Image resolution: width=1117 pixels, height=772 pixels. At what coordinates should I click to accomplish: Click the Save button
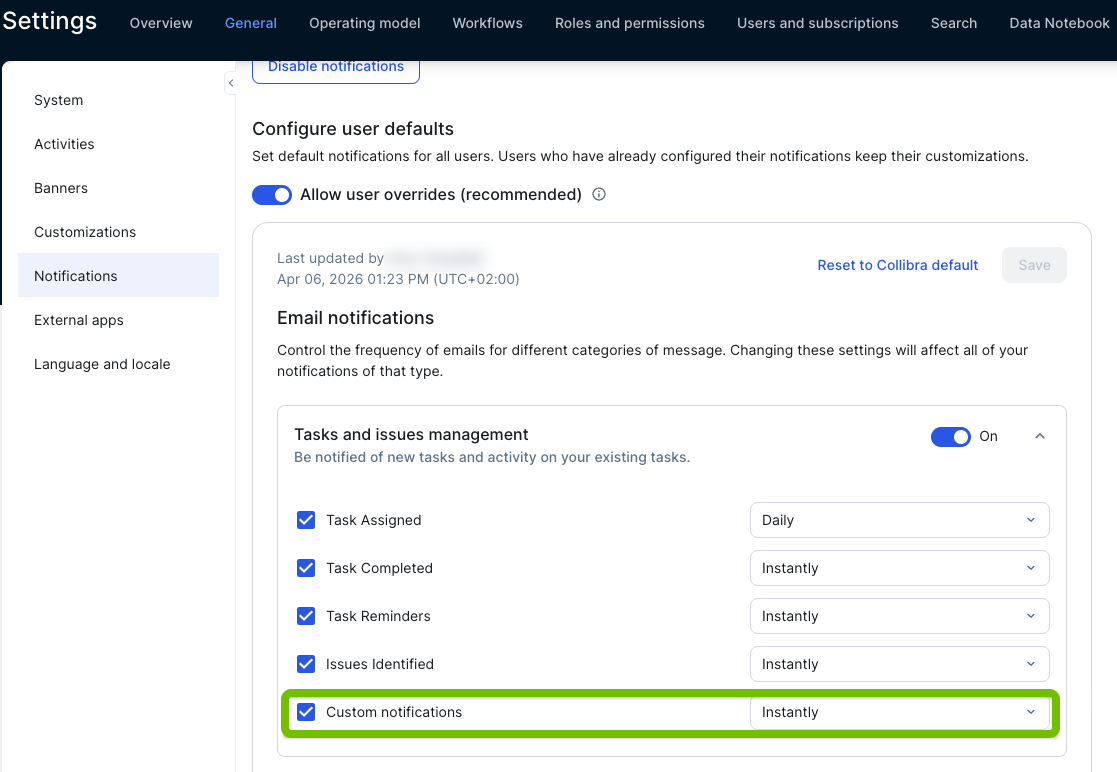pyautogui.click(x=1034, y=265)
